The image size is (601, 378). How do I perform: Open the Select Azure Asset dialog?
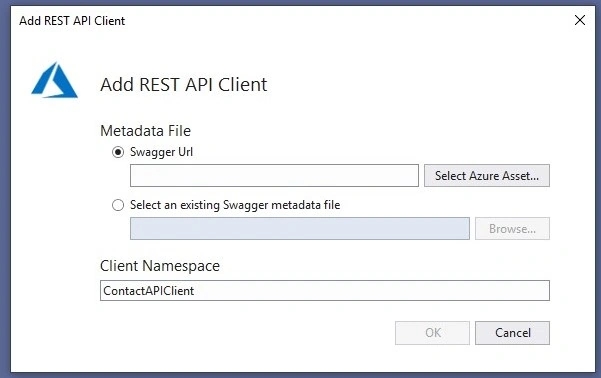[487, 176]
